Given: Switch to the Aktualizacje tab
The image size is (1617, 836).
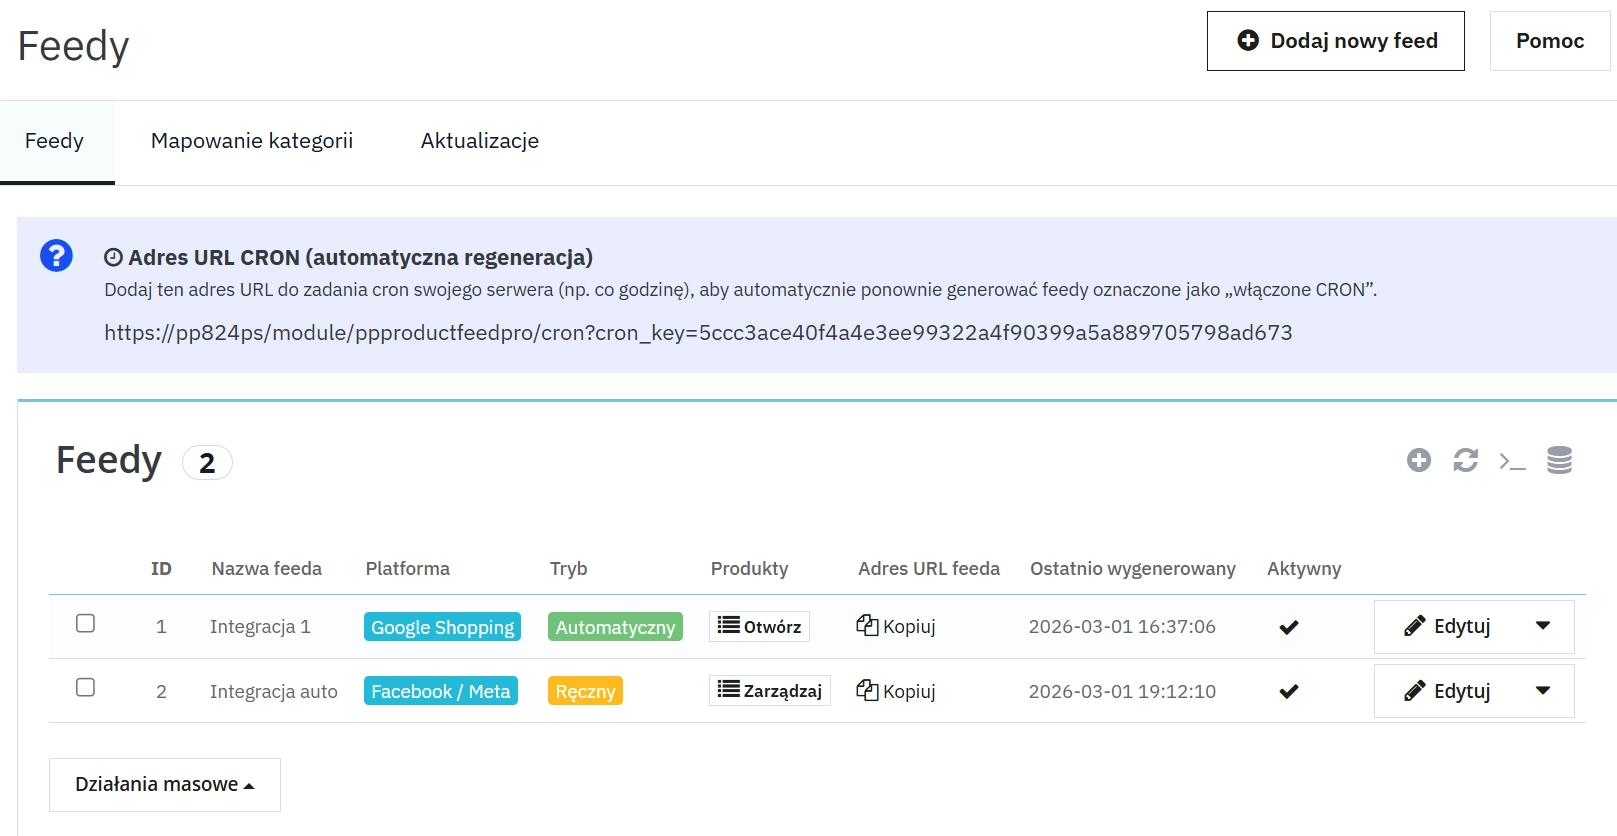Looking at the screenshot, I should pos(480,141).
